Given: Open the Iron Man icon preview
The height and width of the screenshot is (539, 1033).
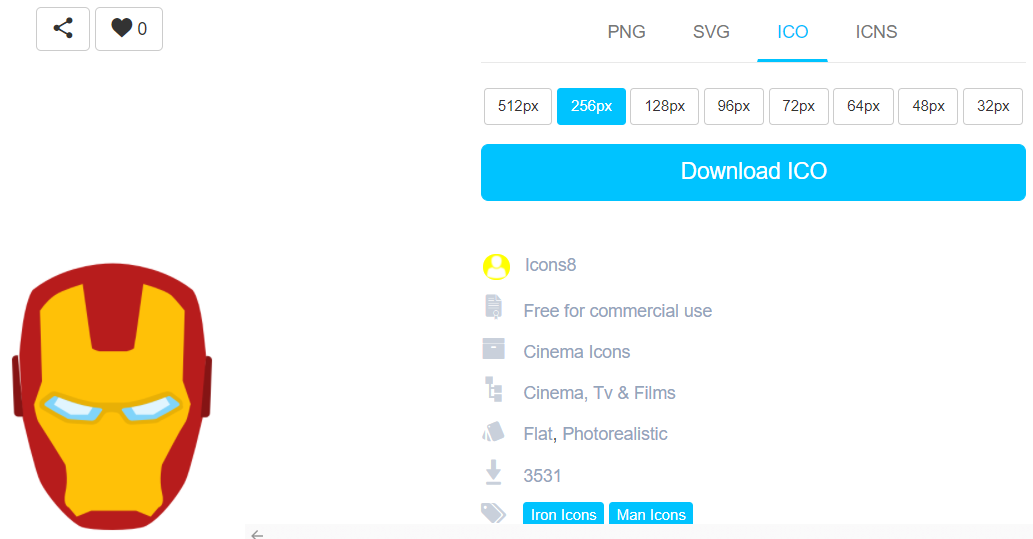Looking at the screenshot, I should [x=112, y=396].
